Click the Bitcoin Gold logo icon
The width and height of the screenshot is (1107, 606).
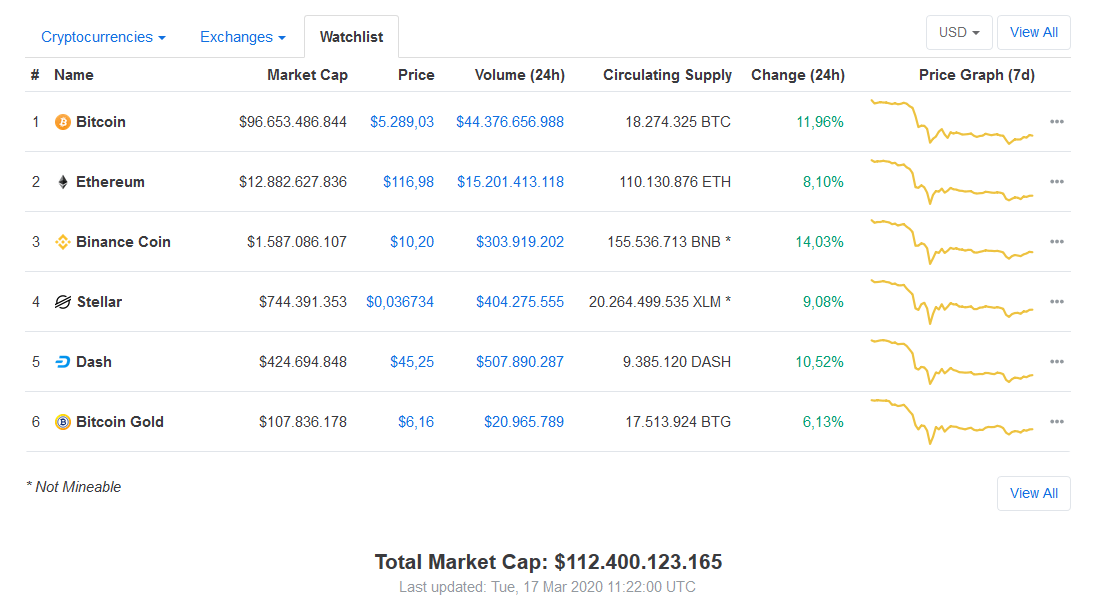[63, 422]
